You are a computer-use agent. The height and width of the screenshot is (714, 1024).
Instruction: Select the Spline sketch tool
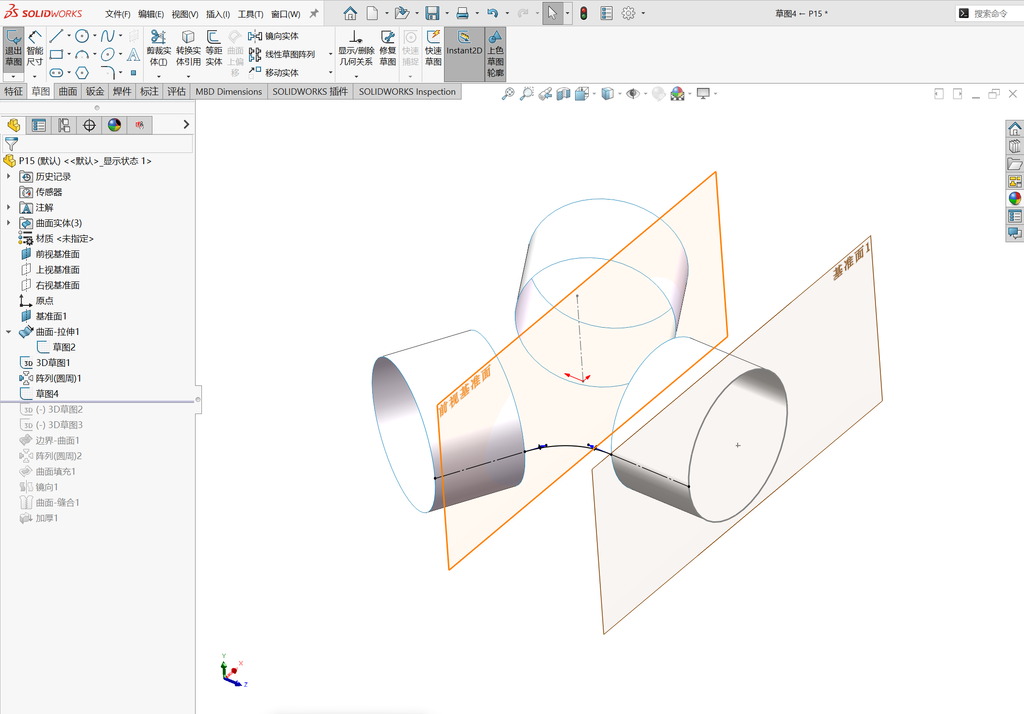click(108, 36)
